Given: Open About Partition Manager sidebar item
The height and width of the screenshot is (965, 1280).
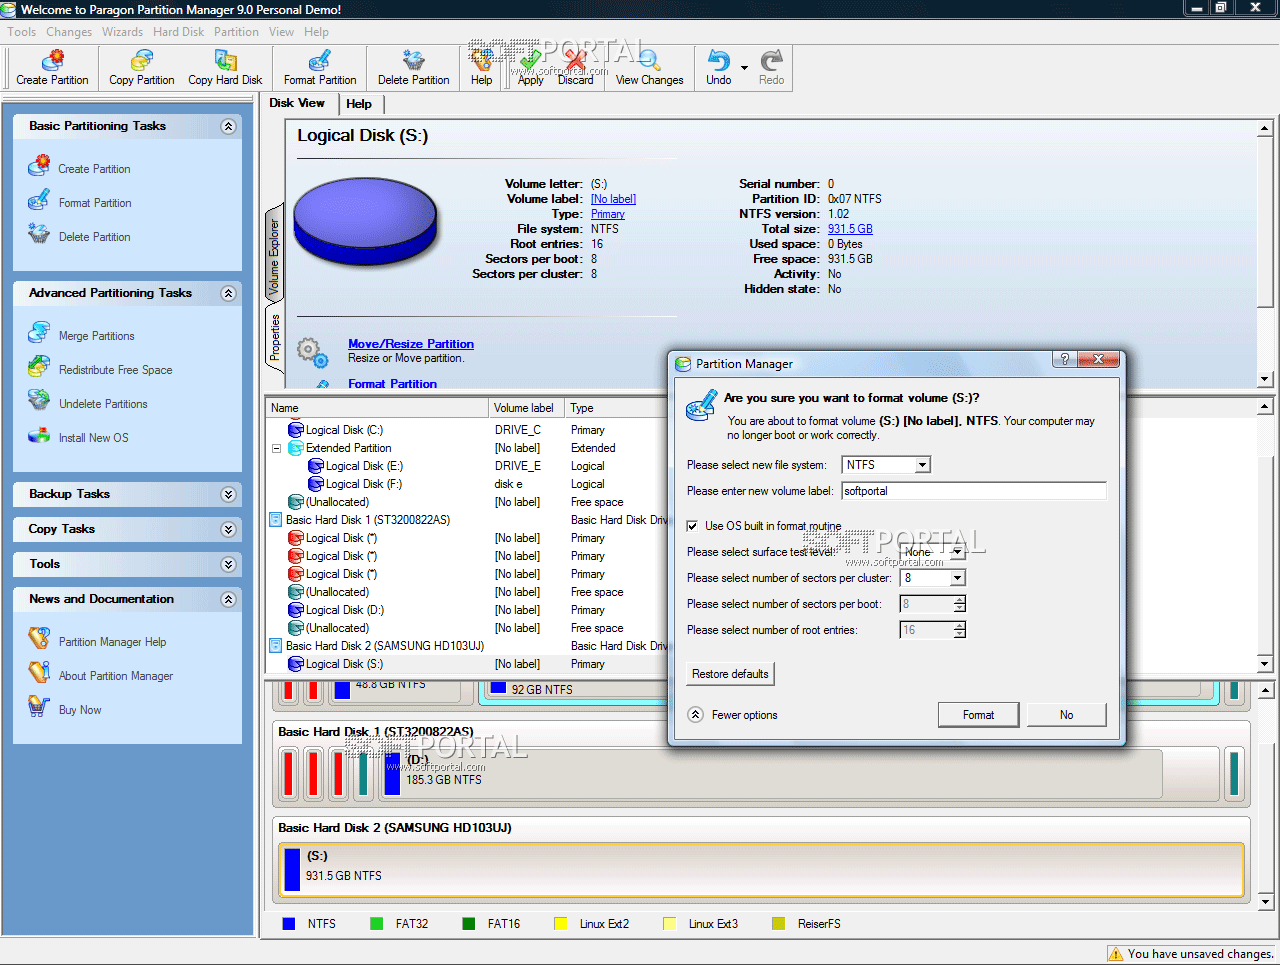Looking at the screenshot, I should (115, 676).
